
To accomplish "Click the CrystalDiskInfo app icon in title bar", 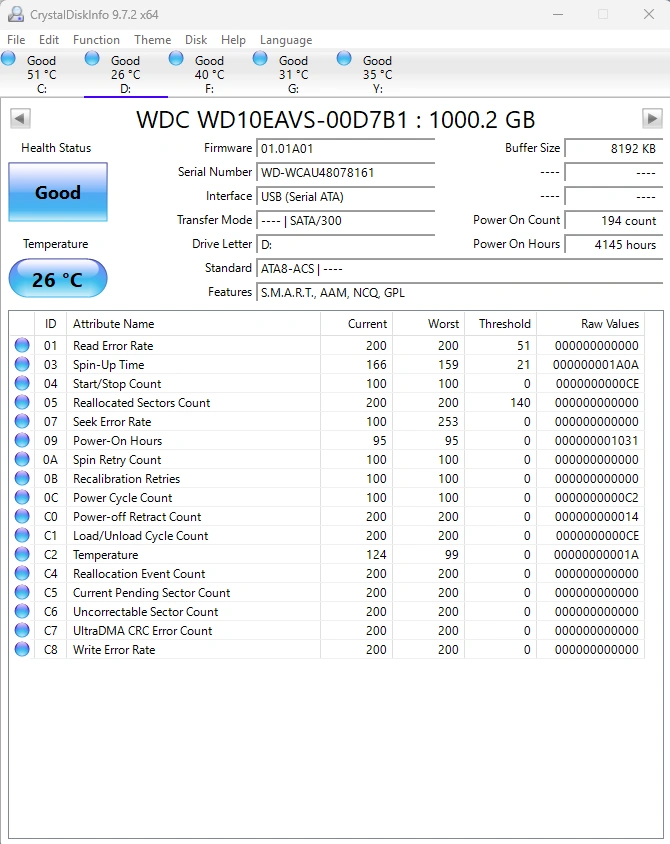I will click(16, 15).
